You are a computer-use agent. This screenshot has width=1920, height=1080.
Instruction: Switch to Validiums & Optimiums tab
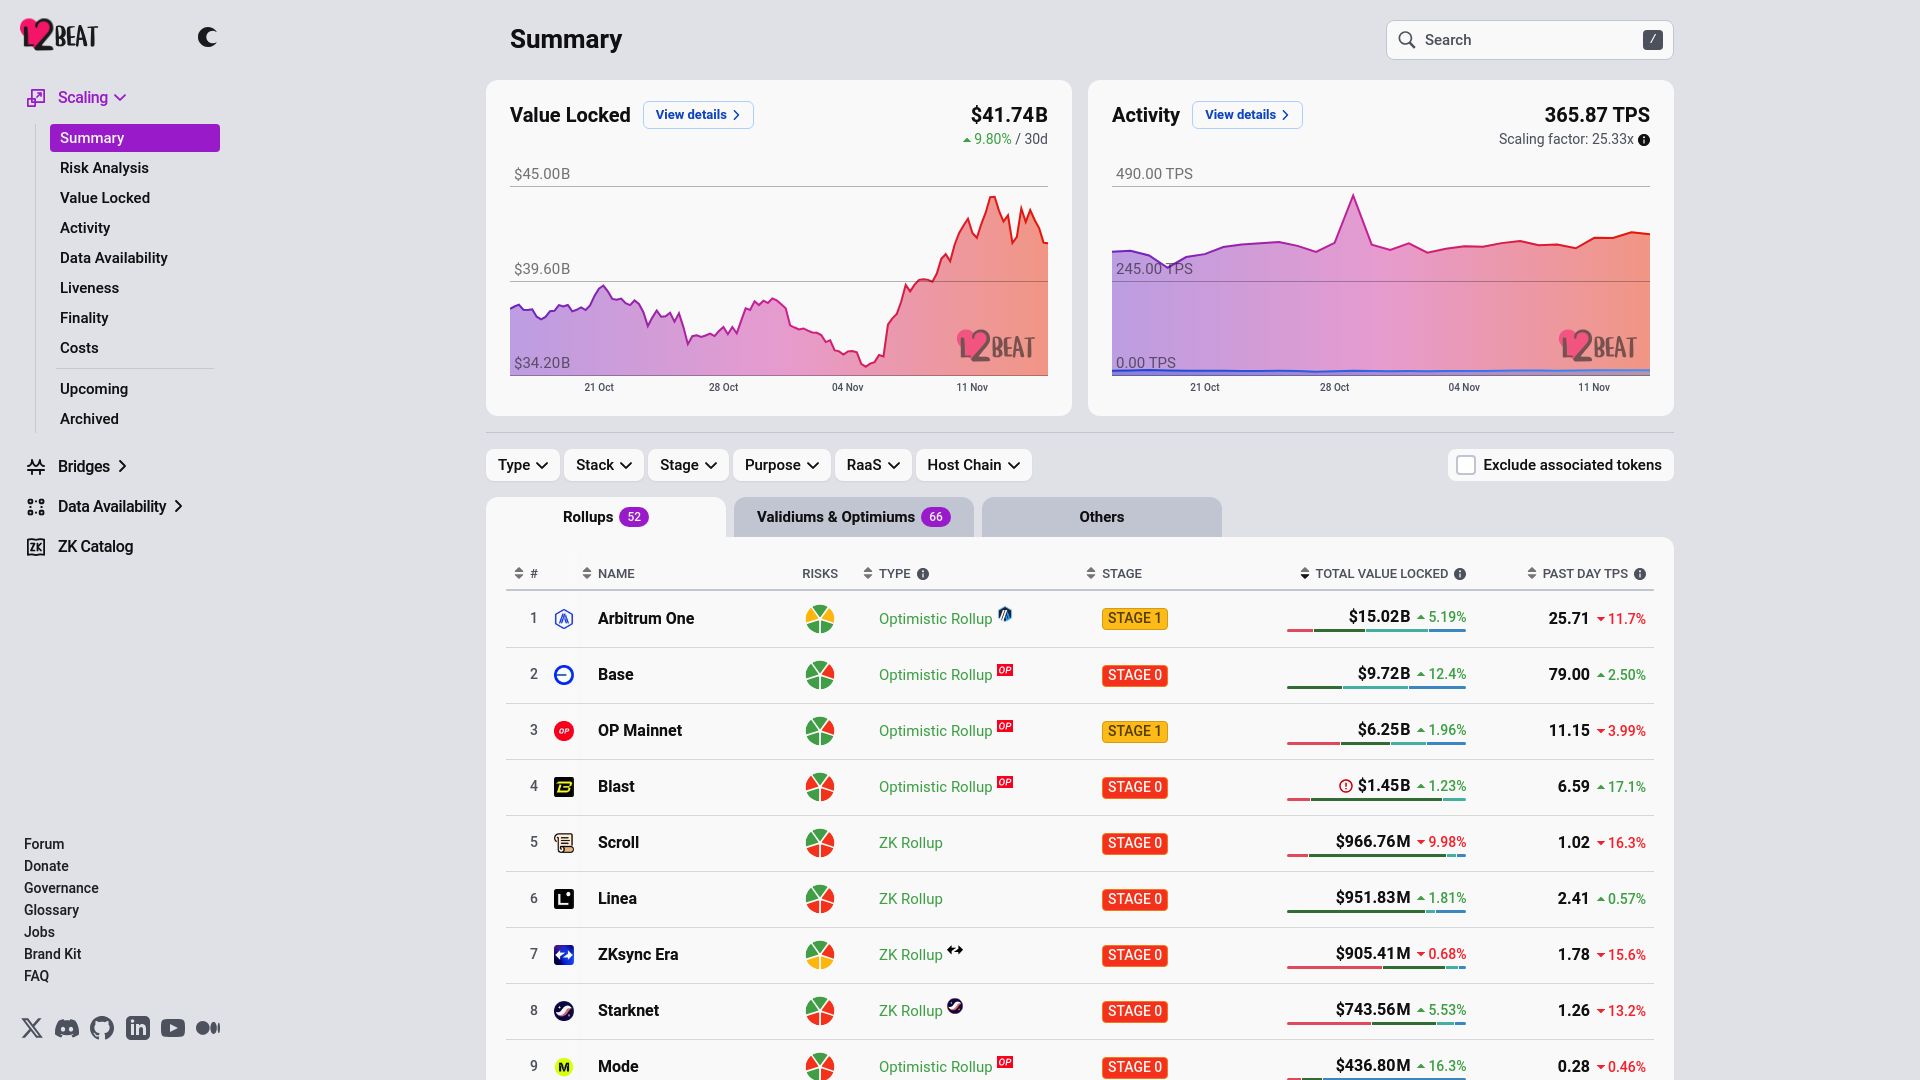coord(854,517)
